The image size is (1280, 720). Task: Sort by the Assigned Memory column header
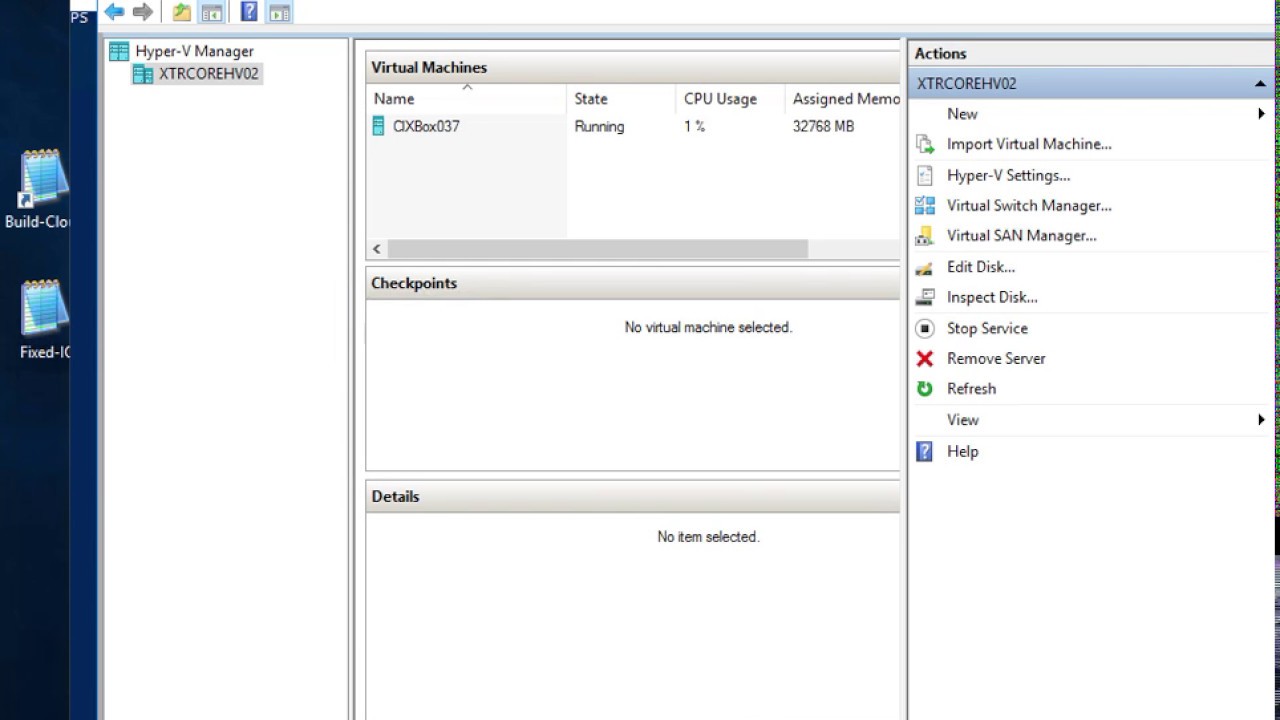click(843, 99)
